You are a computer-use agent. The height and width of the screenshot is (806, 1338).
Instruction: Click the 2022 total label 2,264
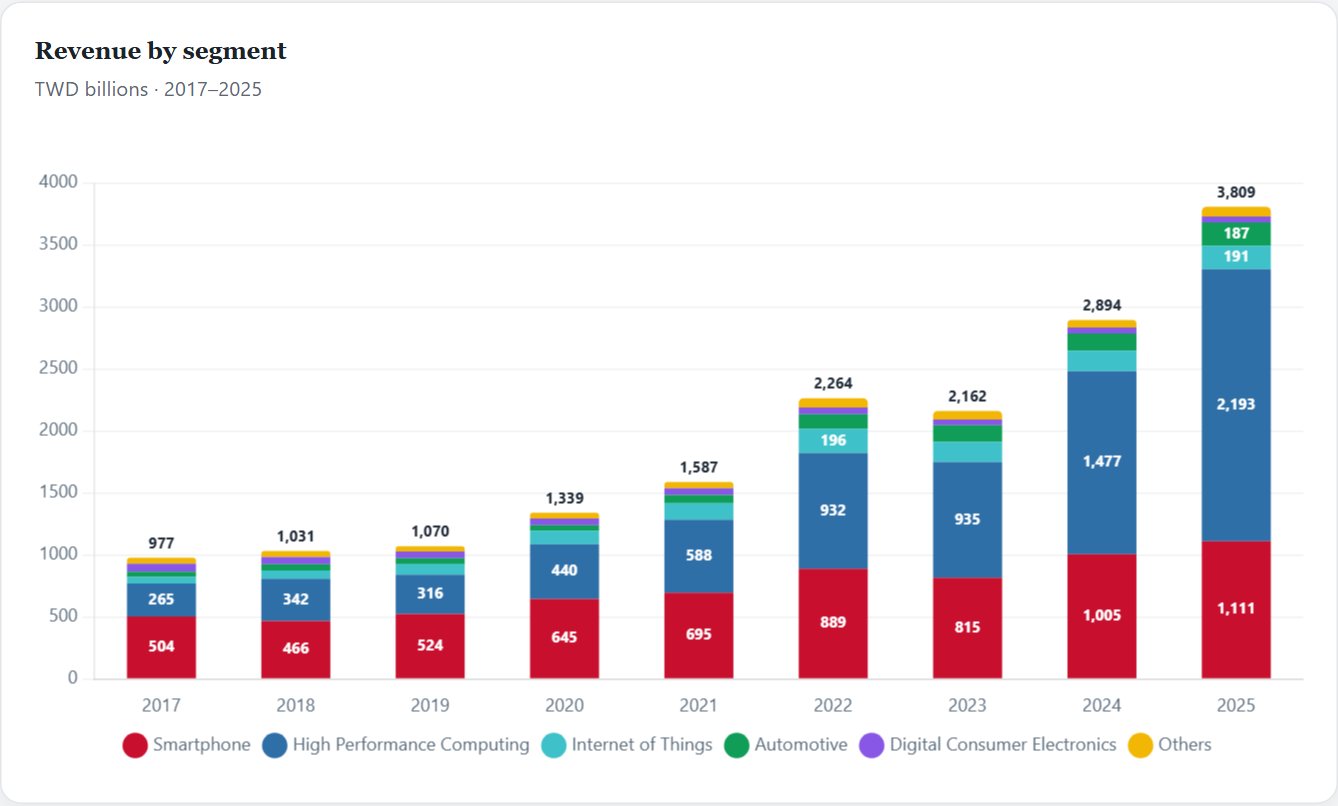click(x=833, y=383)
